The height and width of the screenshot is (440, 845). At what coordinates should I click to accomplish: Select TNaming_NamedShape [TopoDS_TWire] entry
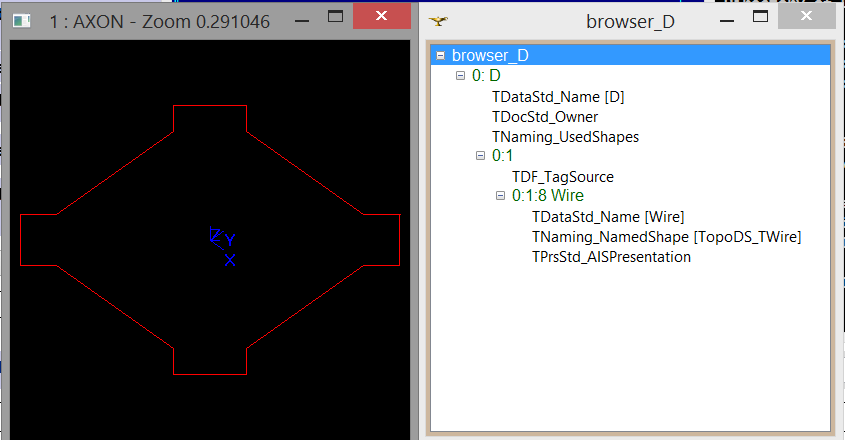coord(666,237)
